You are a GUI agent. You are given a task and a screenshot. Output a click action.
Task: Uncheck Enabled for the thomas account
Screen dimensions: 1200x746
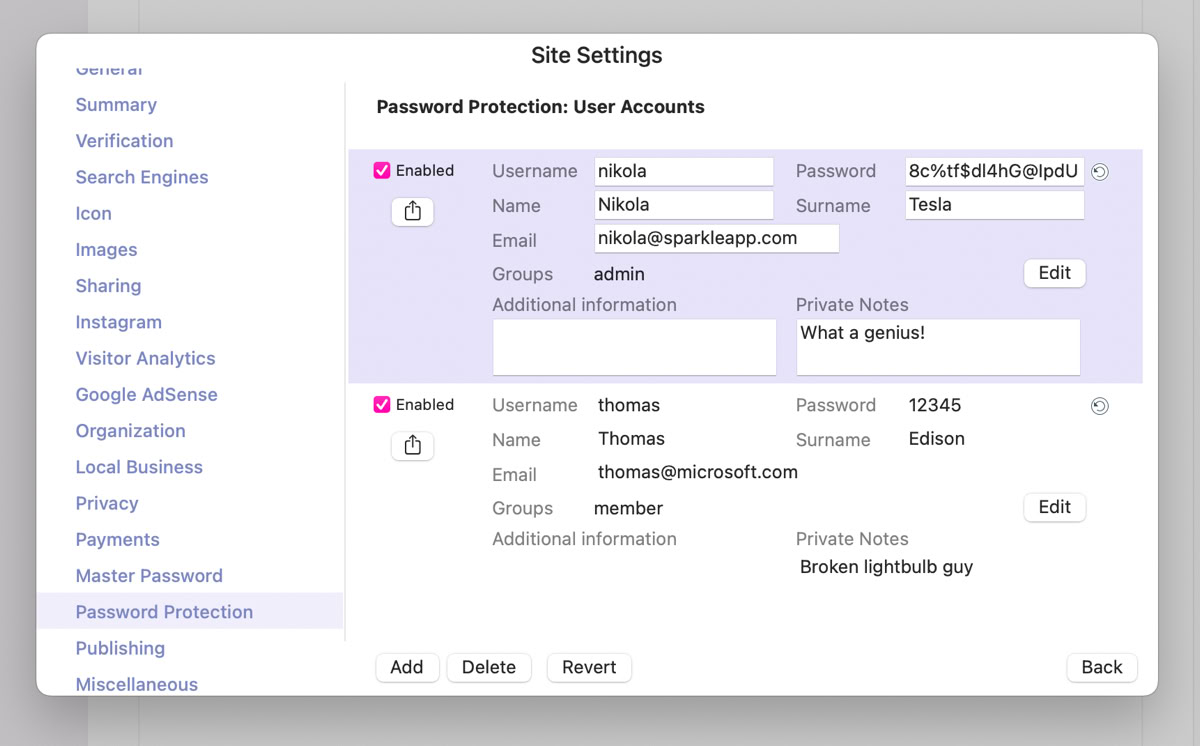[x=382, y=405]
